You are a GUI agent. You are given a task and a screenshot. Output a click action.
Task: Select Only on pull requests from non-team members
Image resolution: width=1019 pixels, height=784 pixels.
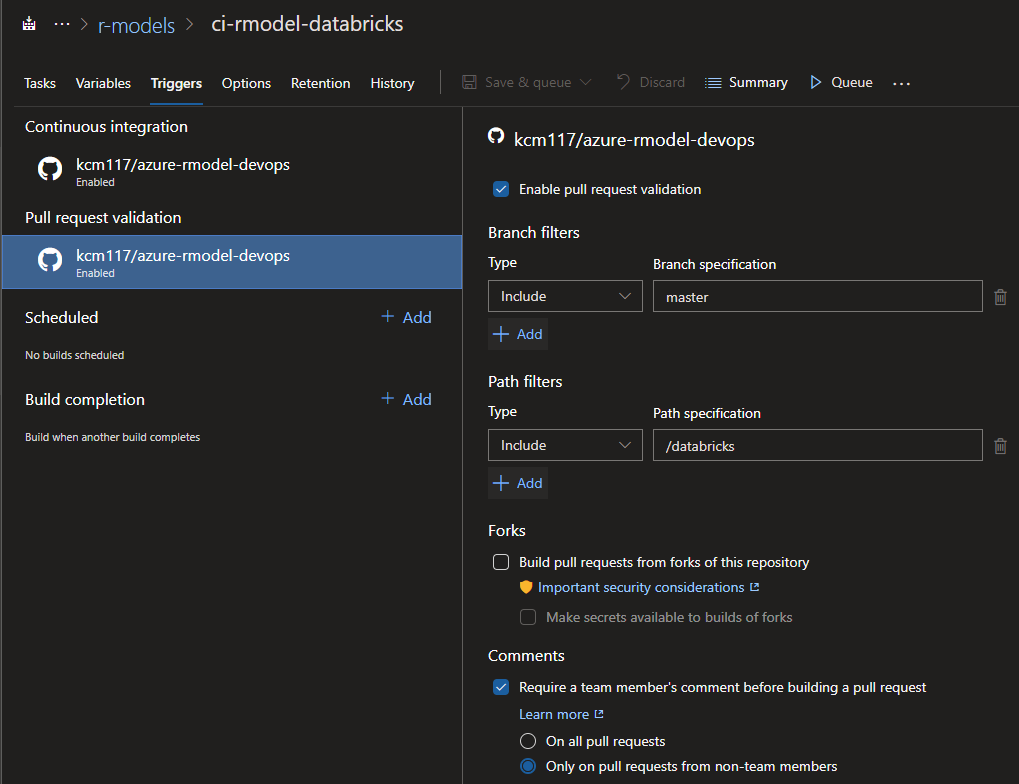[528, 766]
